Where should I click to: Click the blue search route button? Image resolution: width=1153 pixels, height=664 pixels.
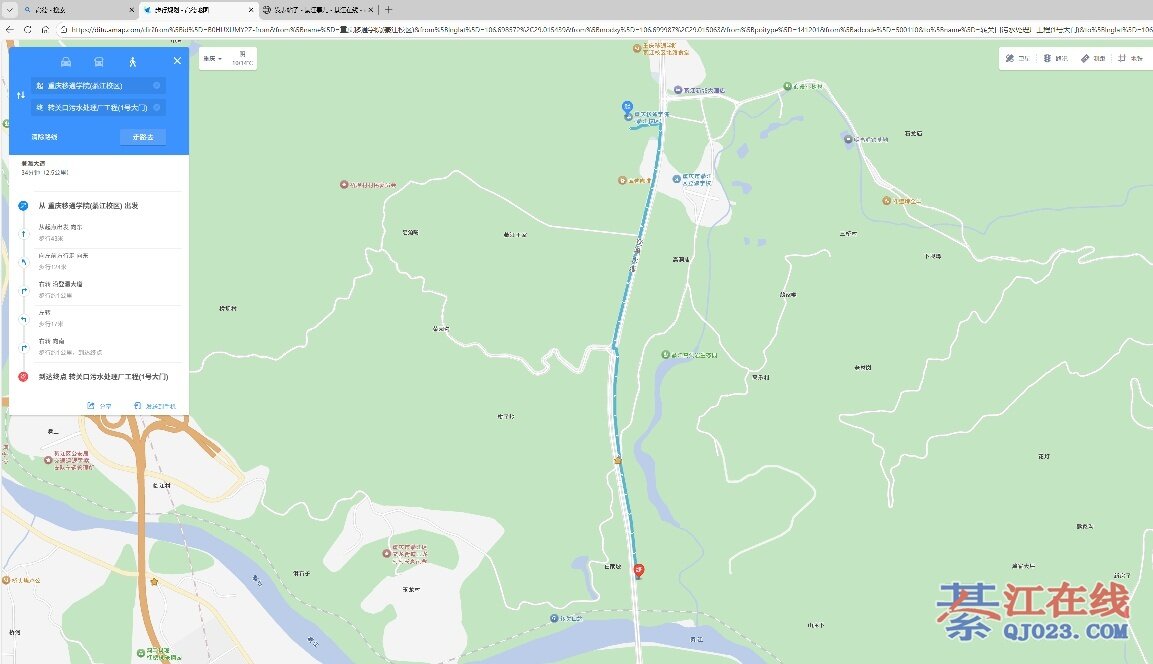point(143,137)
